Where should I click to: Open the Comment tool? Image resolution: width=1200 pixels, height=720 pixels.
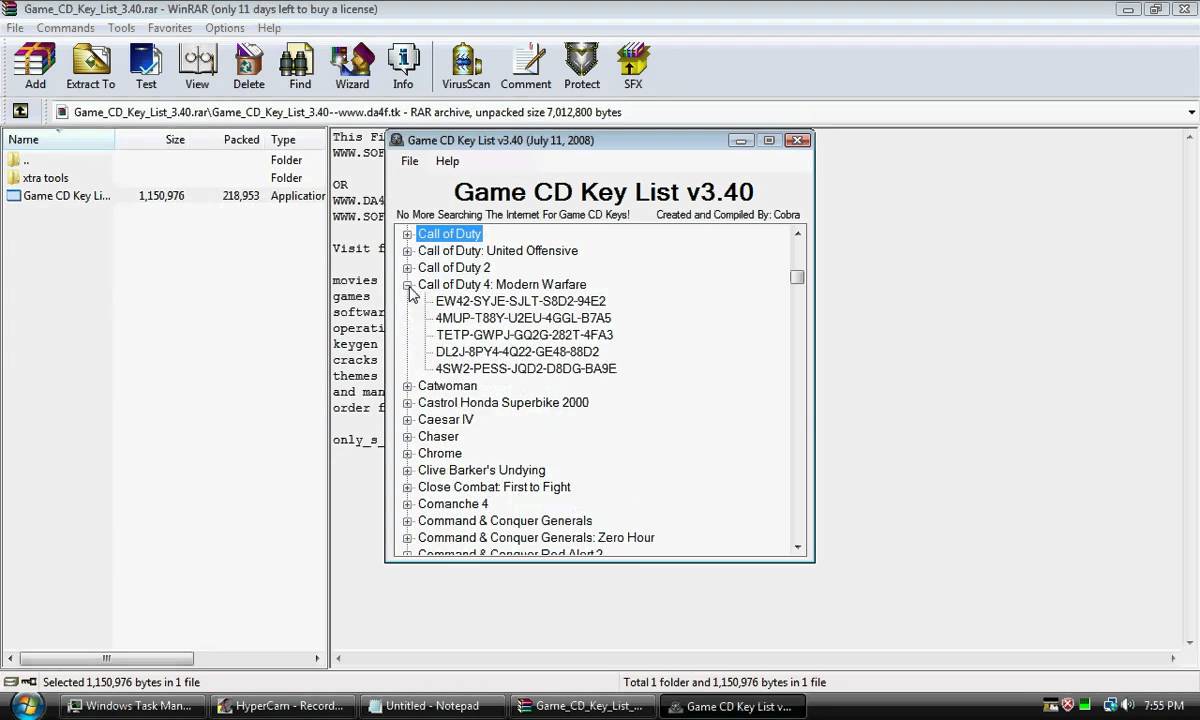tap(526, 67)
